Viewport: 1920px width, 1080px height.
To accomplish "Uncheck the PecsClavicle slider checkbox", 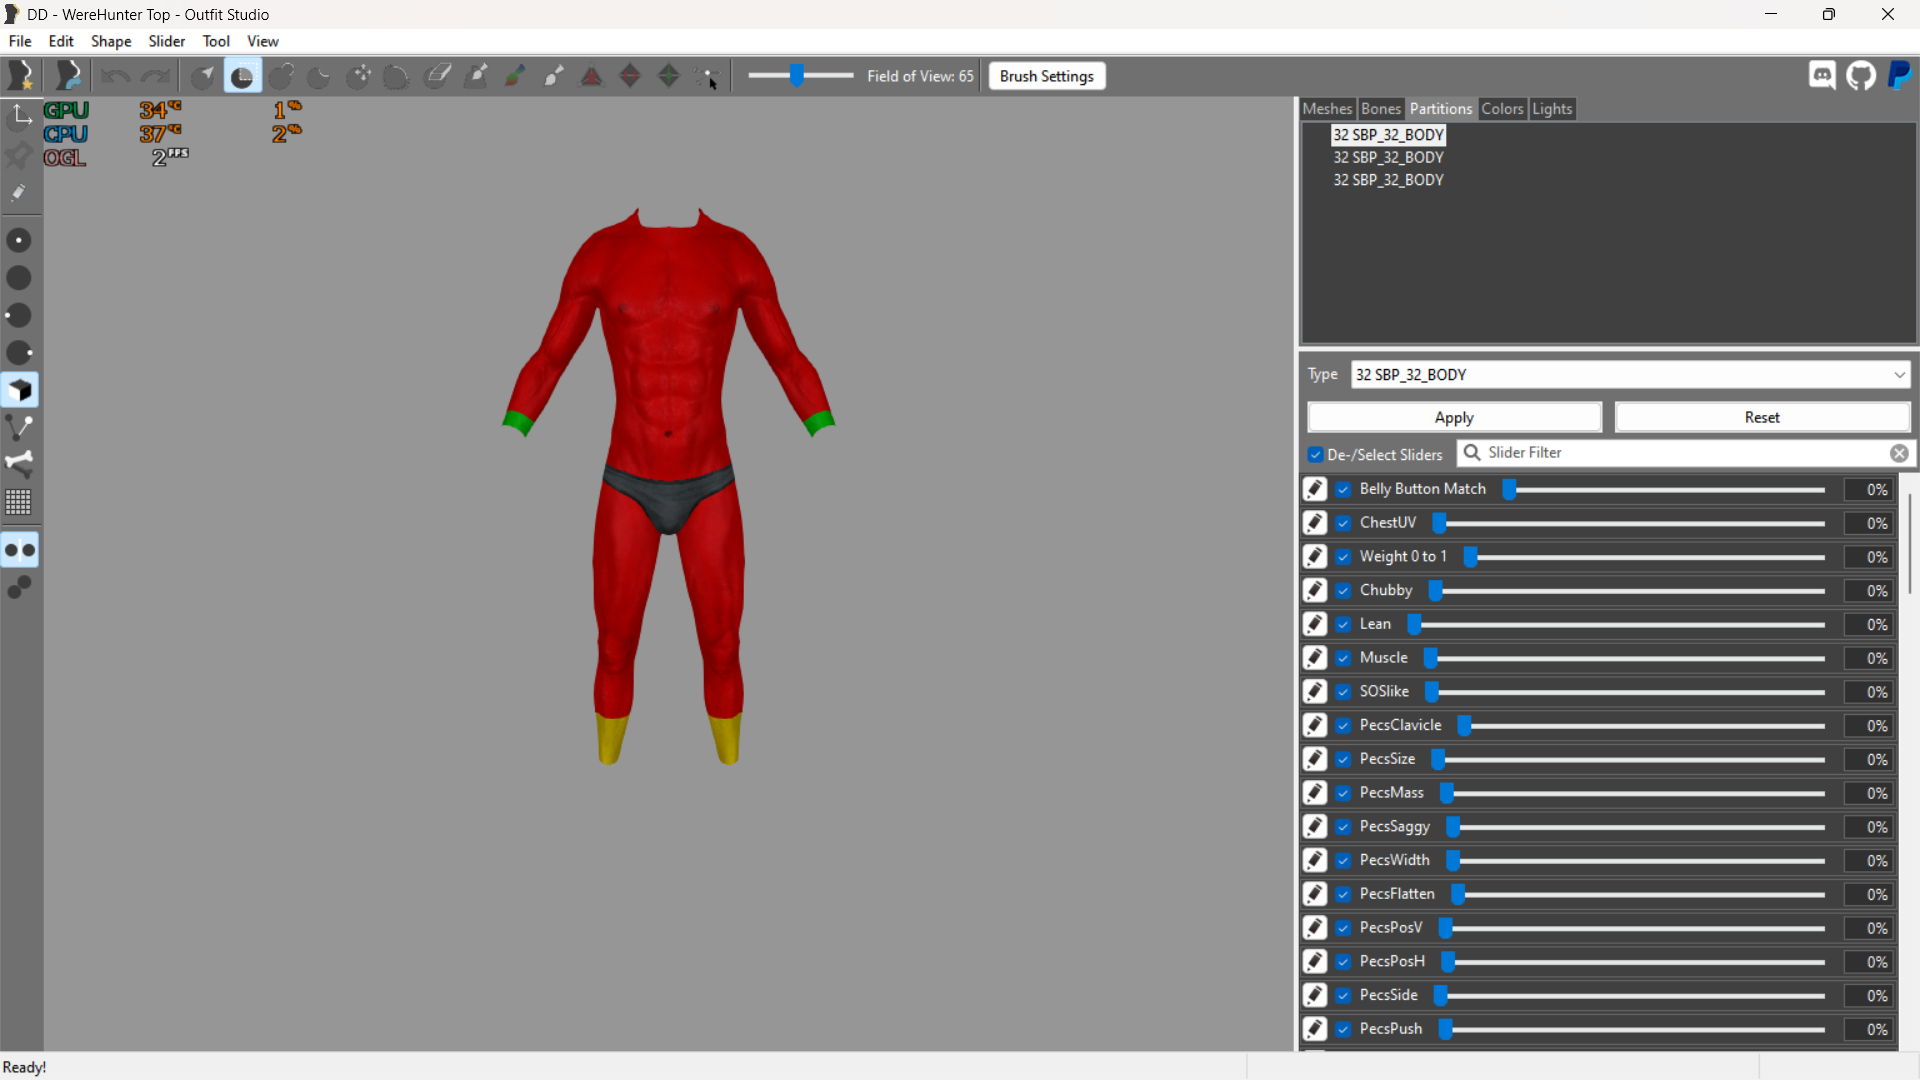I will click(x=1344, y=726).
